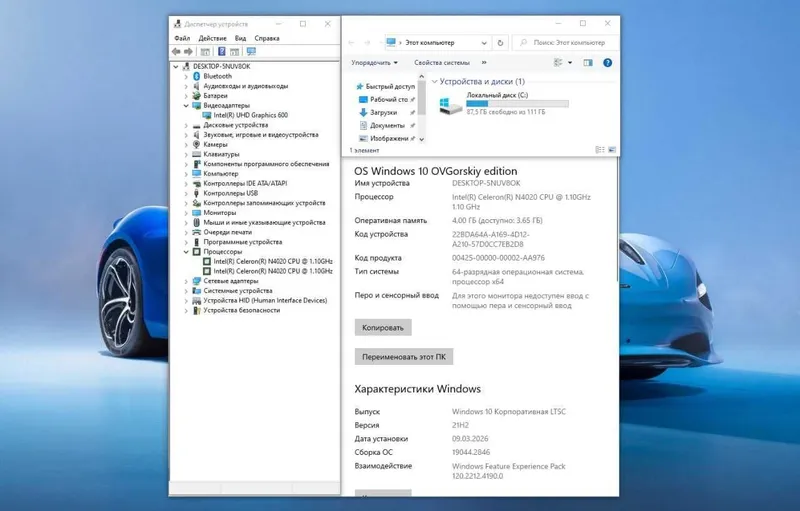Image resolution: width=800 pixels, height=511 pixels.
Task: Click the Локальный диск (C:) drive icon
Action: (x=451, y=105)
